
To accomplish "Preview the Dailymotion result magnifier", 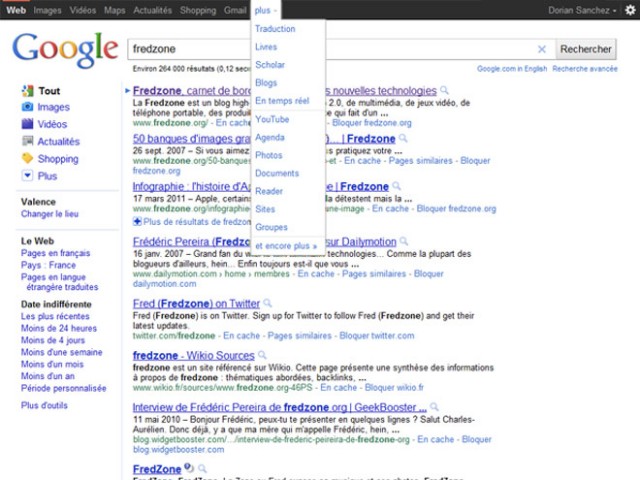I will coord(404,242).
